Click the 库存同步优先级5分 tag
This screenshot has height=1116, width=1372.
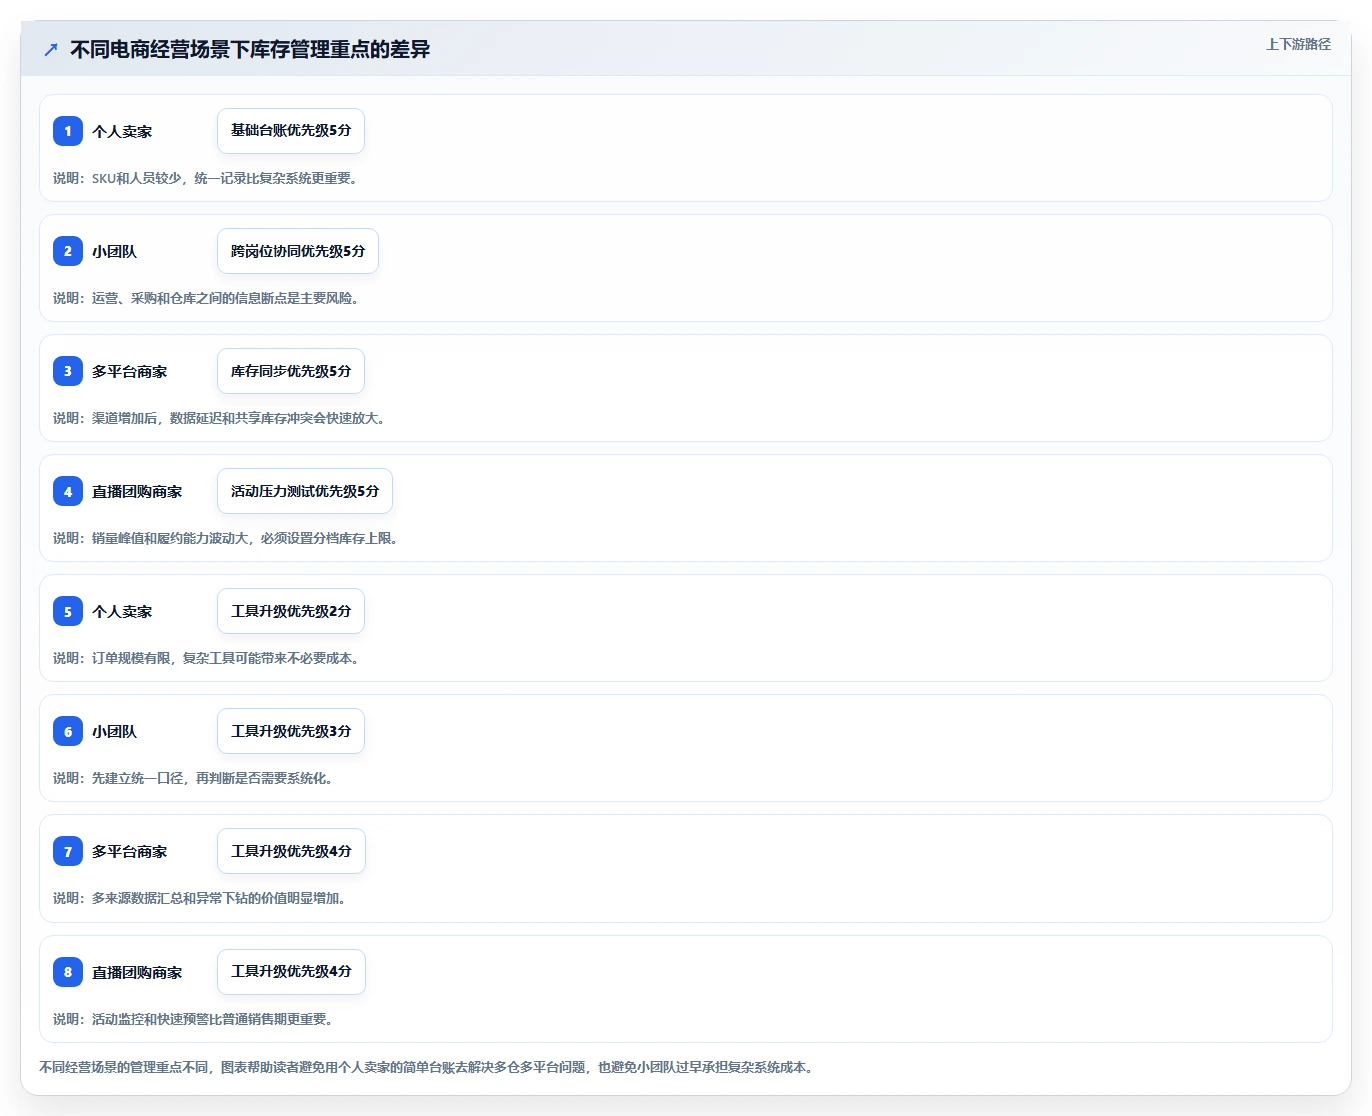click(291, 371)
